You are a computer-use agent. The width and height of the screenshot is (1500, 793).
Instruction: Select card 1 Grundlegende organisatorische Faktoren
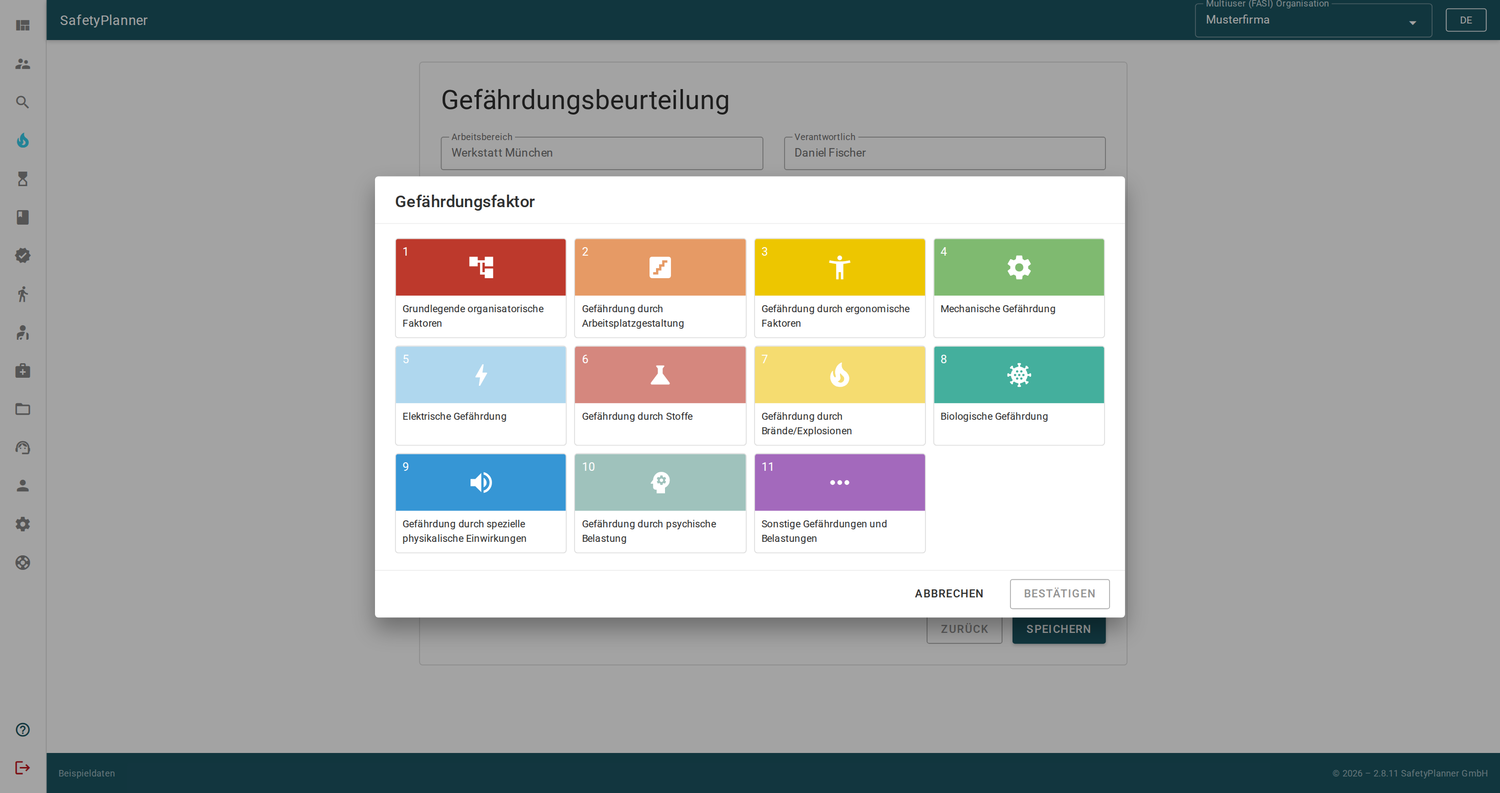click(x=481, y=288)
